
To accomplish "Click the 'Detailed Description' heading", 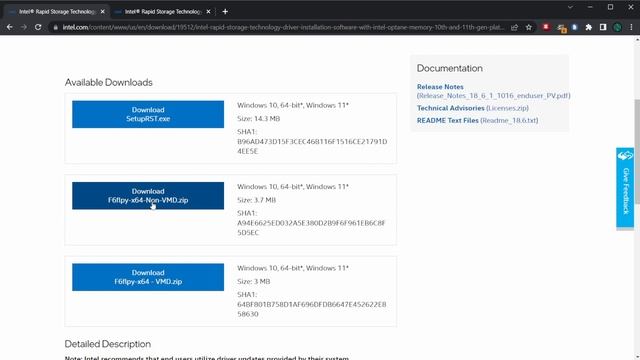I will (x=108, y=344).
